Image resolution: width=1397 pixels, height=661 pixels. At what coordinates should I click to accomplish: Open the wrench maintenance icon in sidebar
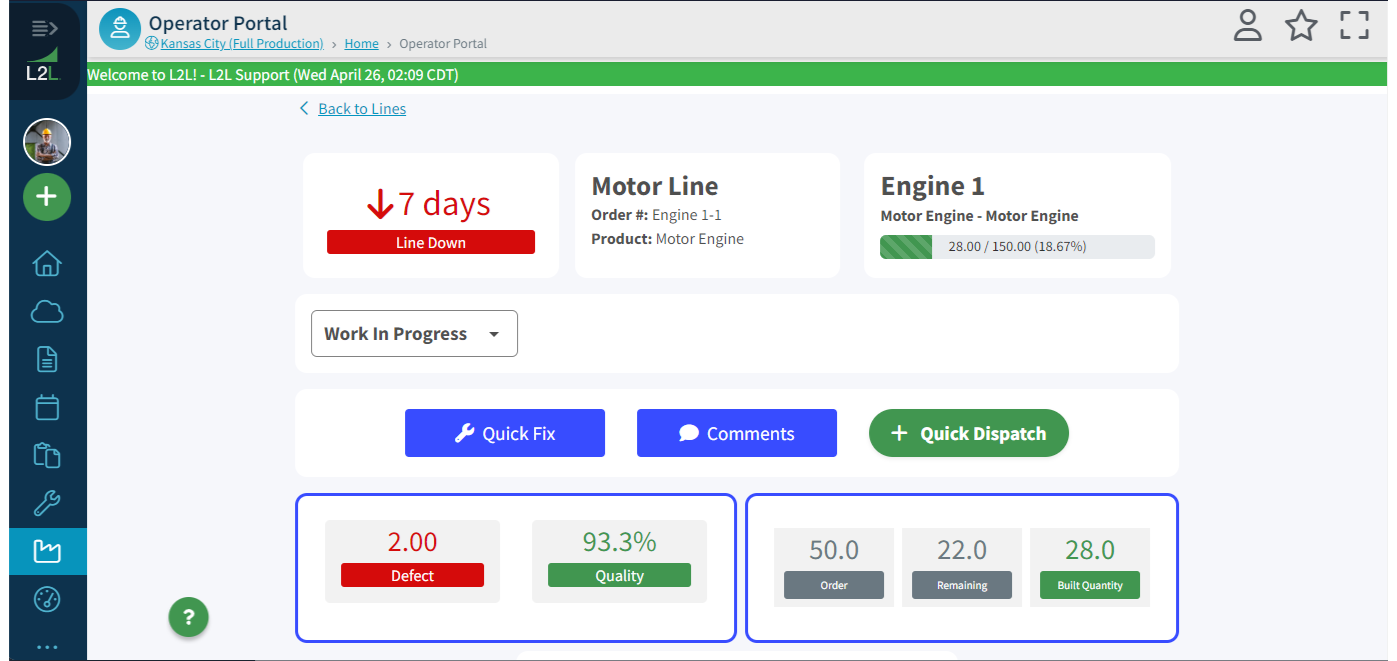pyautogui.click(x=47, y=503)
